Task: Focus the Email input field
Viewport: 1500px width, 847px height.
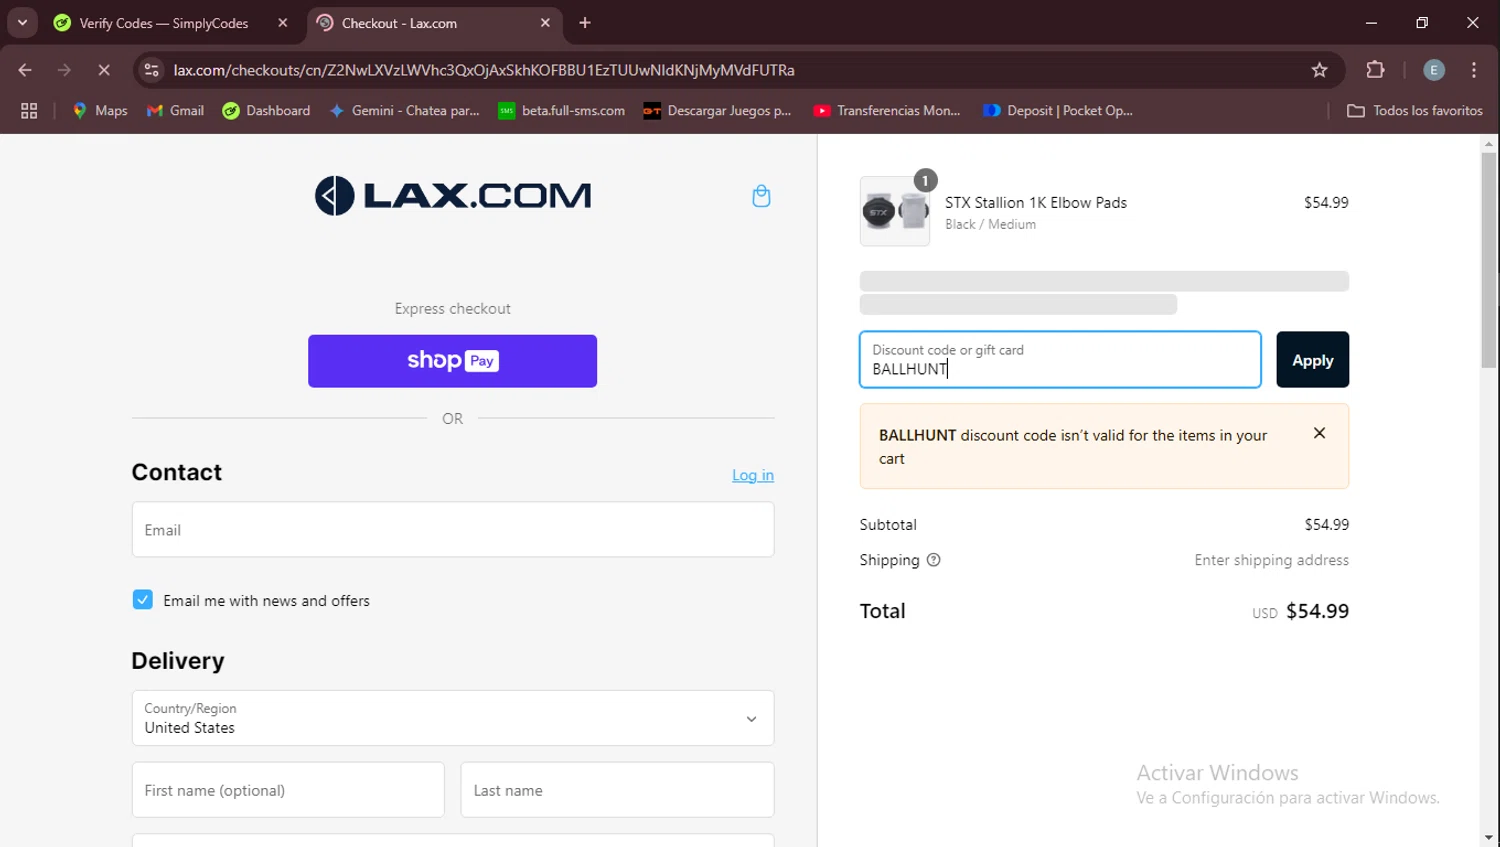Action: click(x=453, y=530)
